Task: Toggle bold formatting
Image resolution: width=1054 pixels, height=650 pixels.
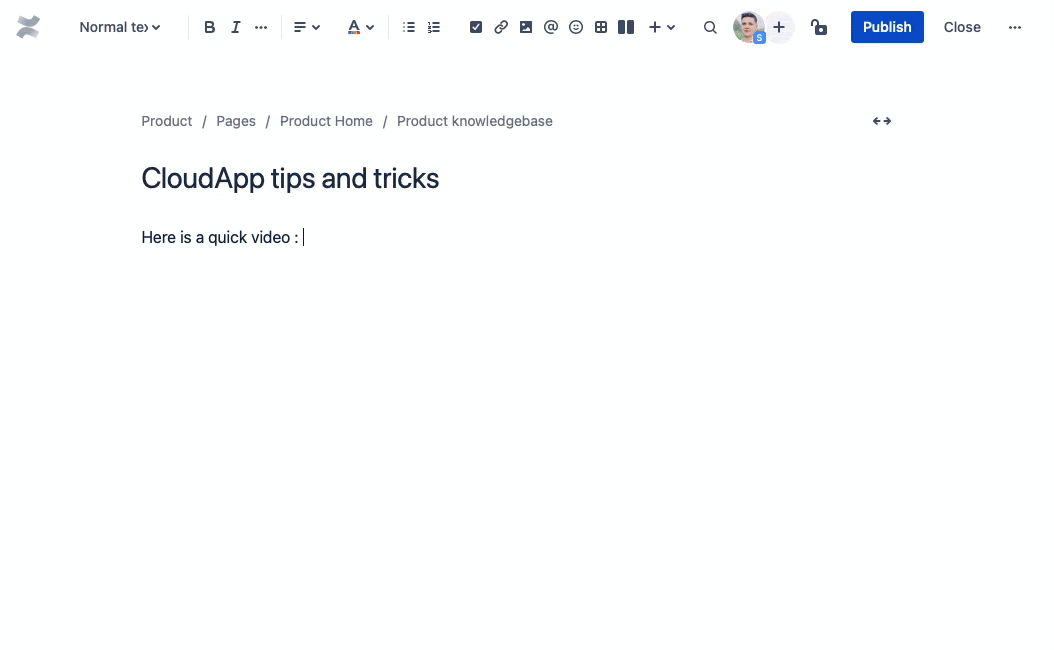Action: point(209,28)
